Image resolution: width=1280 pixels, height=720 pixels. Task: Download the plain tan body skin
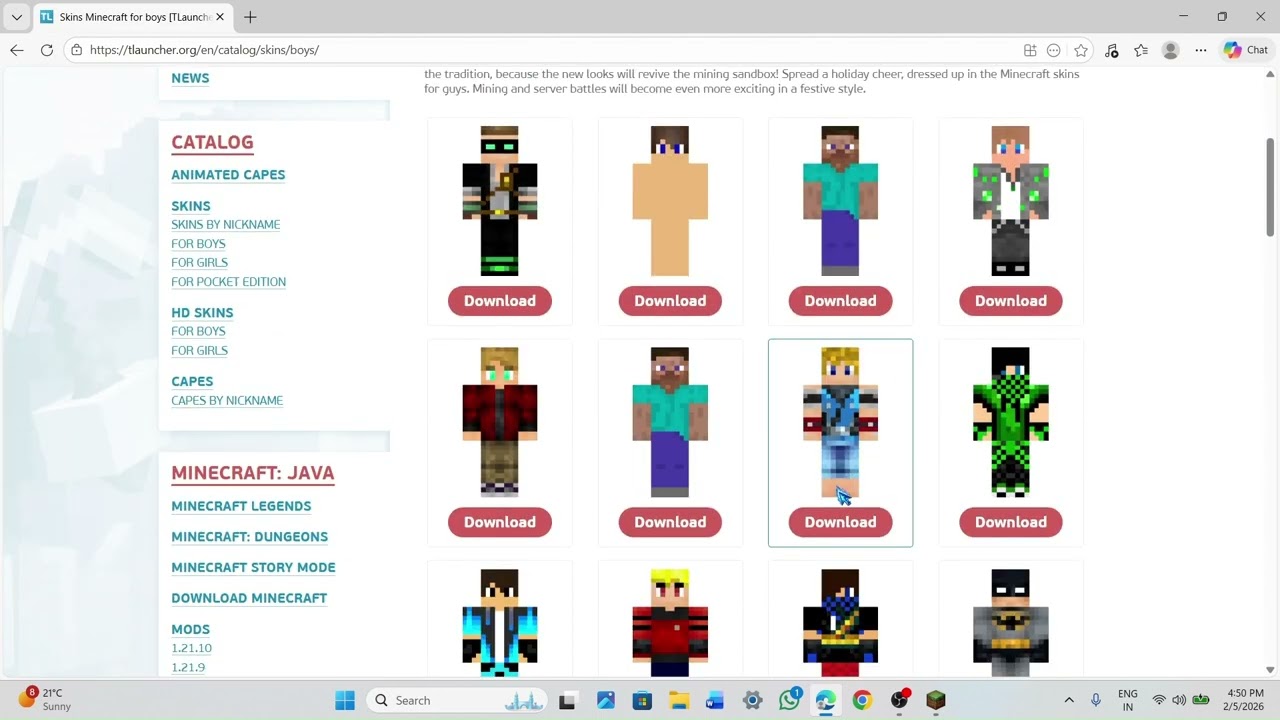[x=670, y=301]
